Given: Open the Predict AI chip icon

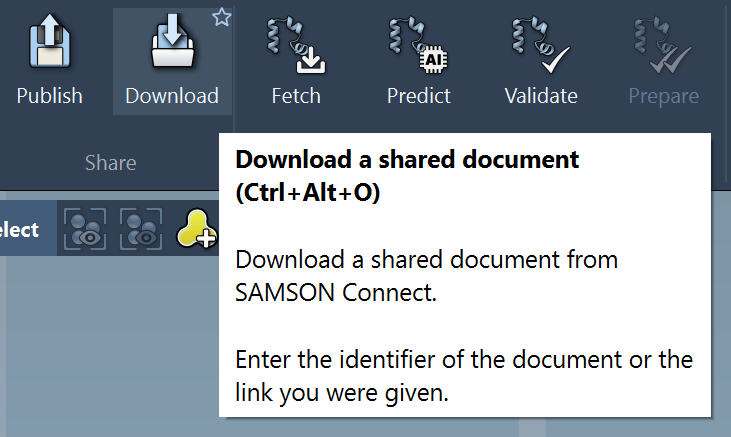Looking at the screenshot, I should click(x=418, y=45).
